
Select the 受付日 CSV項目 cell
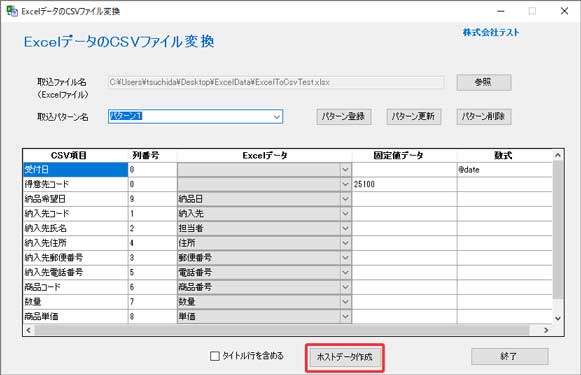tap(76, 170)
